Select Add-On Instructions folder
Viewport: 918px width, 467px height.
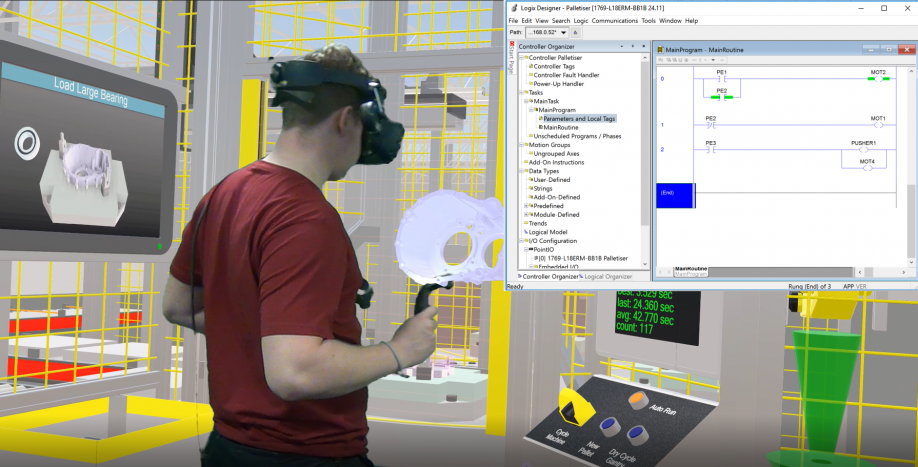pyautogui.click(x=556, y=162)
